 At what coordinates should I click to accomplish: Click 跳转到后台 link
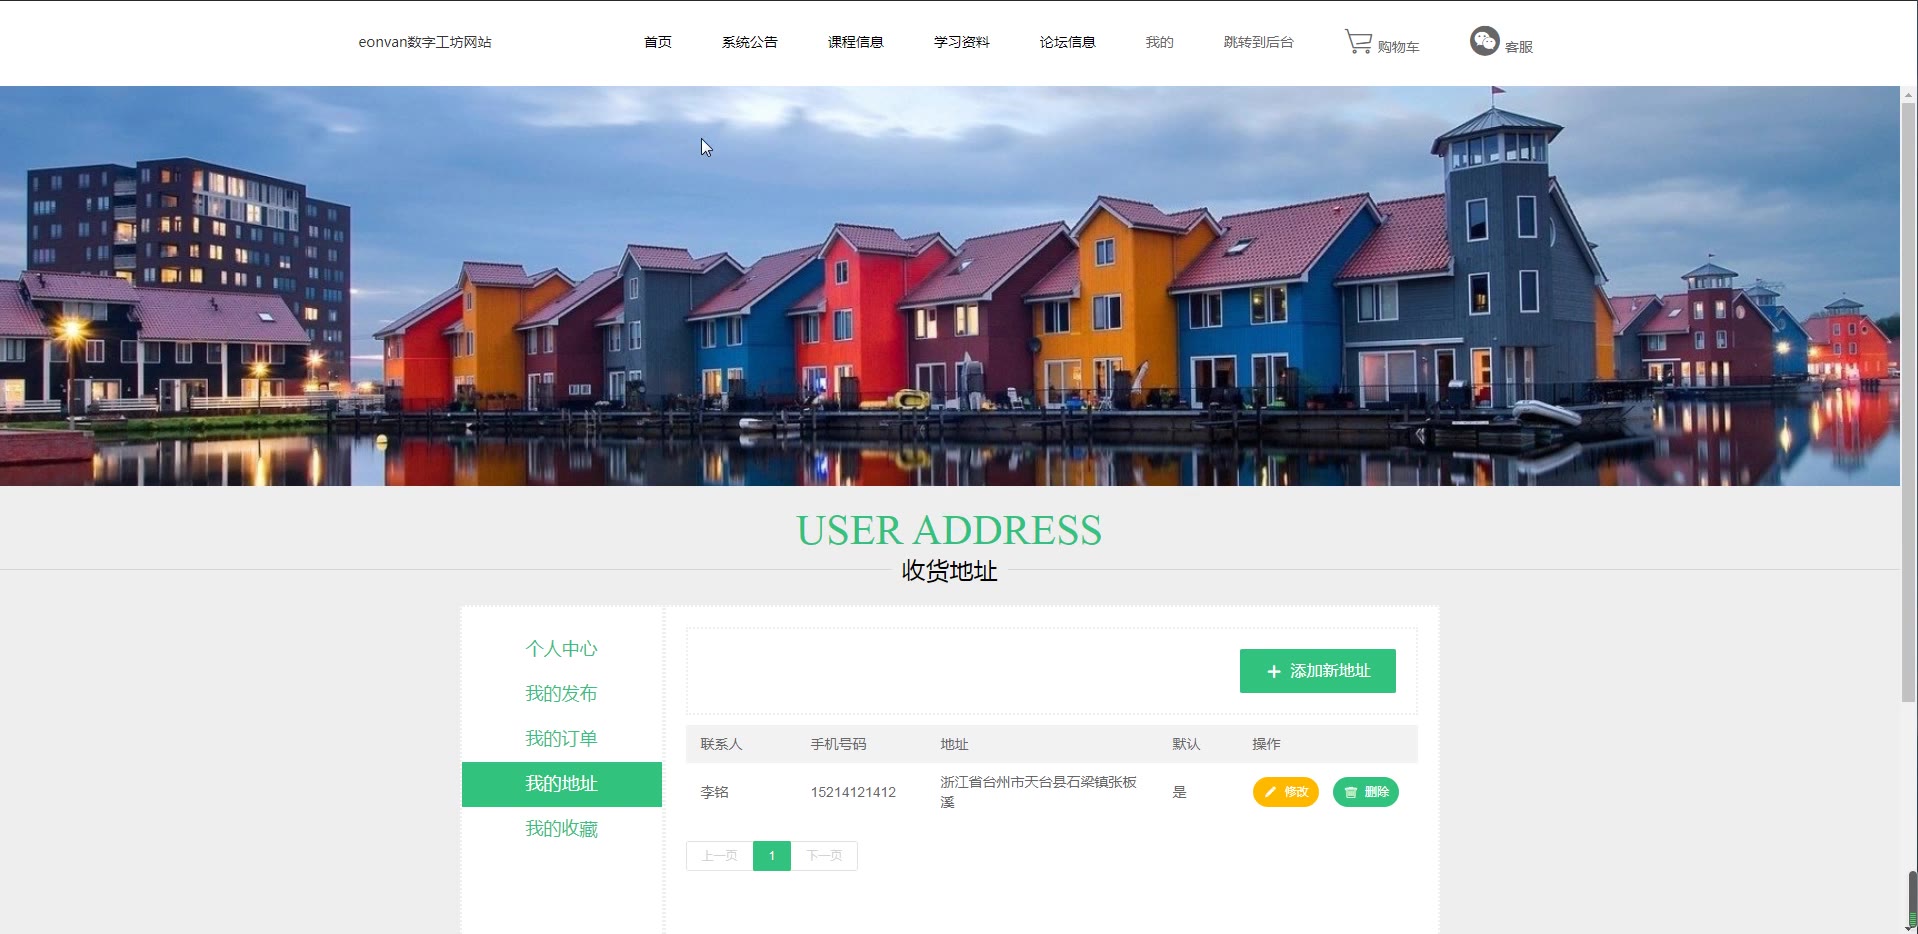point(1259,42)
